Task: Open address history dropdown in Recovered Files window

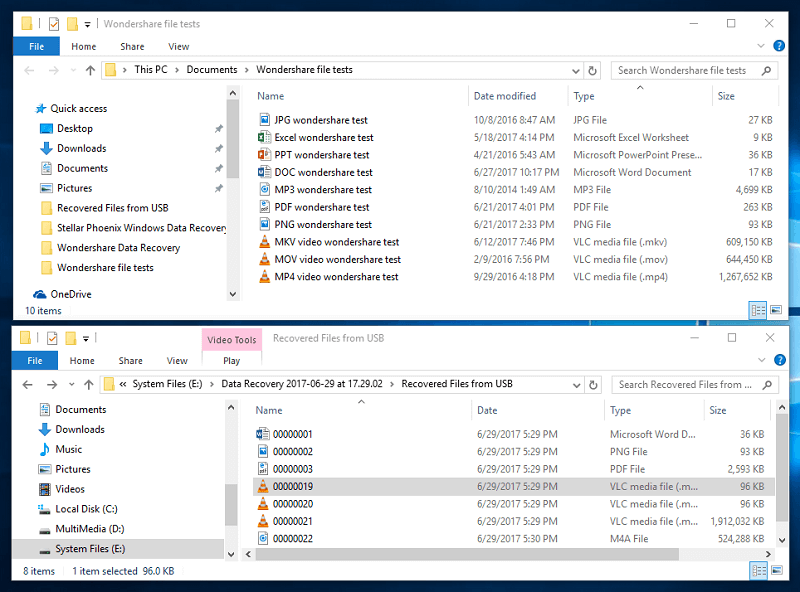Action: click(x=577, y=385)
